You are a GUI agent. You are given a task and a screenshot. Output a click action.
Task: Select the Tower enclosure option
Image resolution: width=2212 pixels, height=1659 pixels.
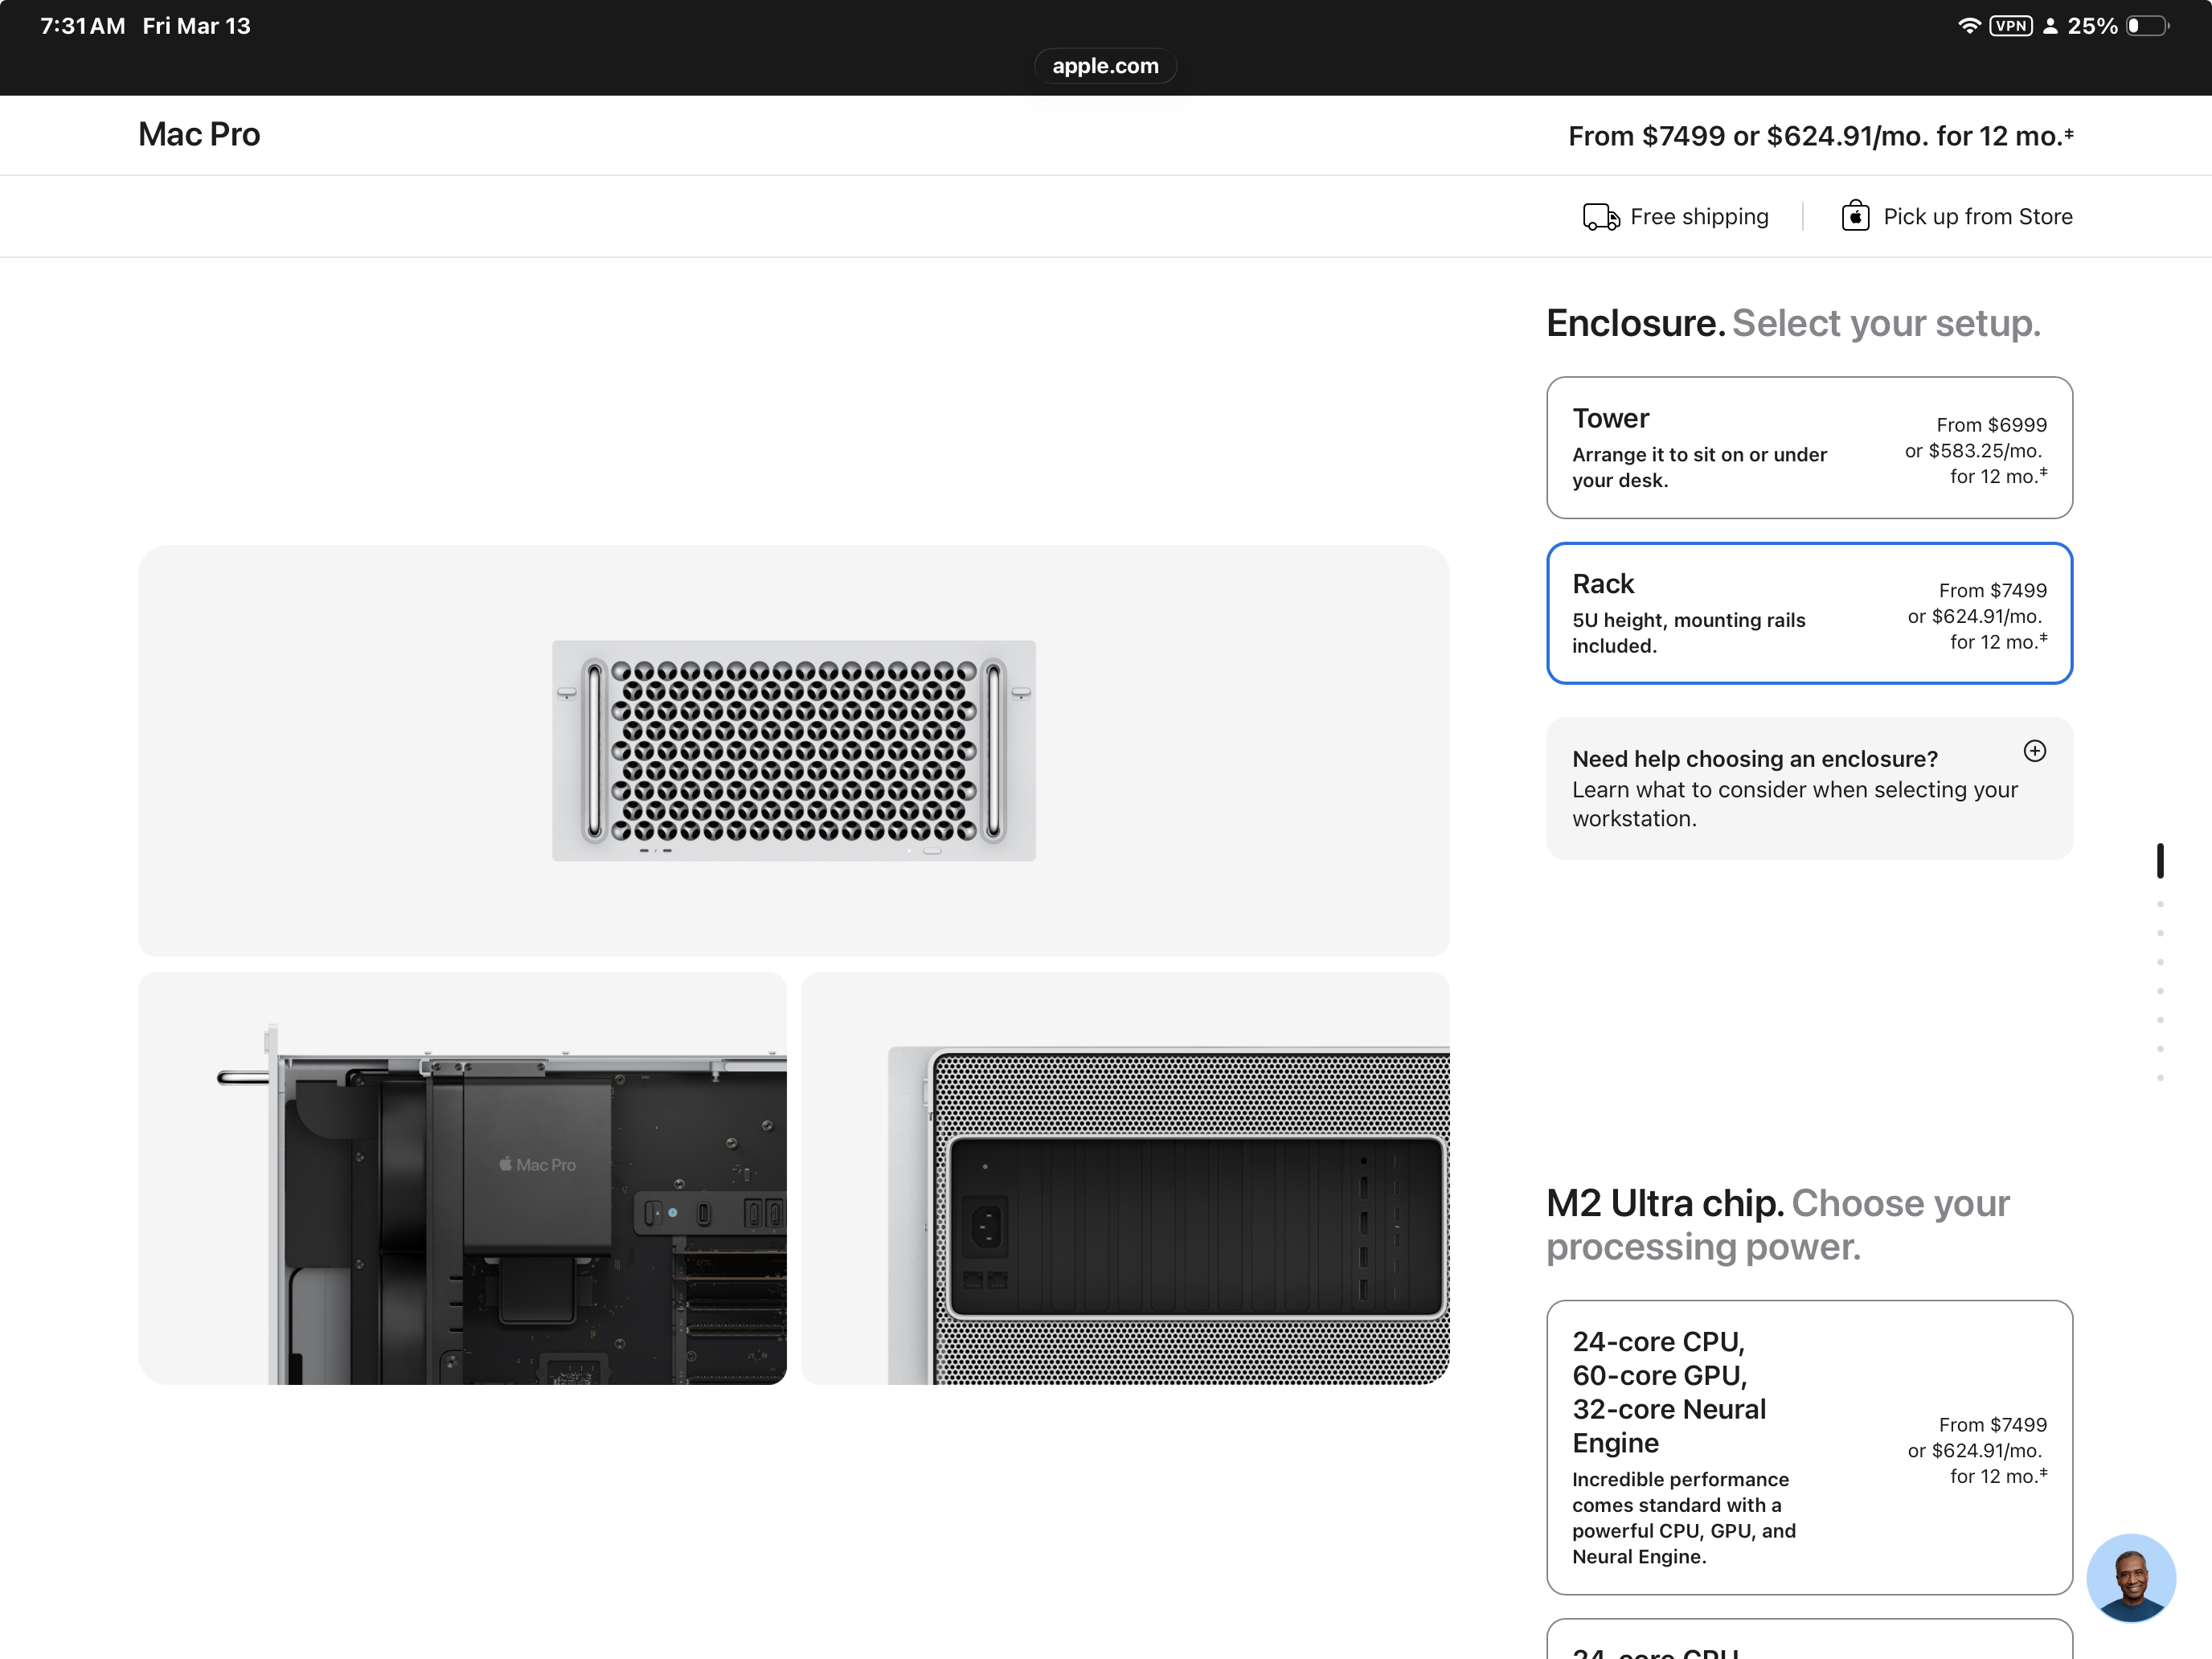point(1808,447)
